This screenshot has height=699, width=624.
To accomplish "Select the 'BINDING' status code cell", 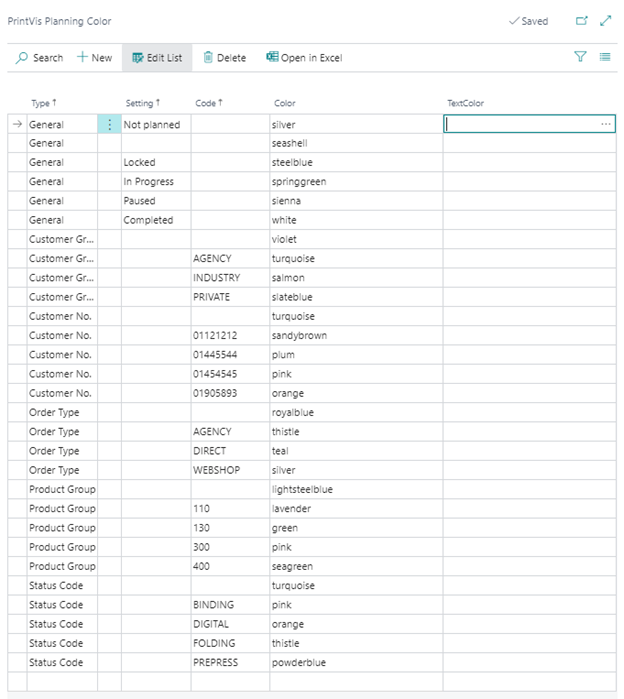I will [230, 604].
